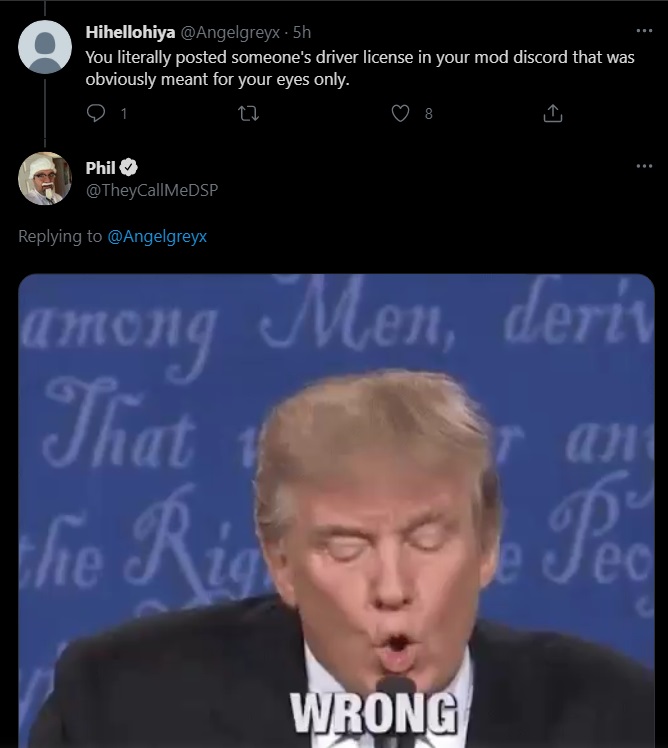Click the tweet text about the driver license
The image size is (668, 748).
(360, 68)
